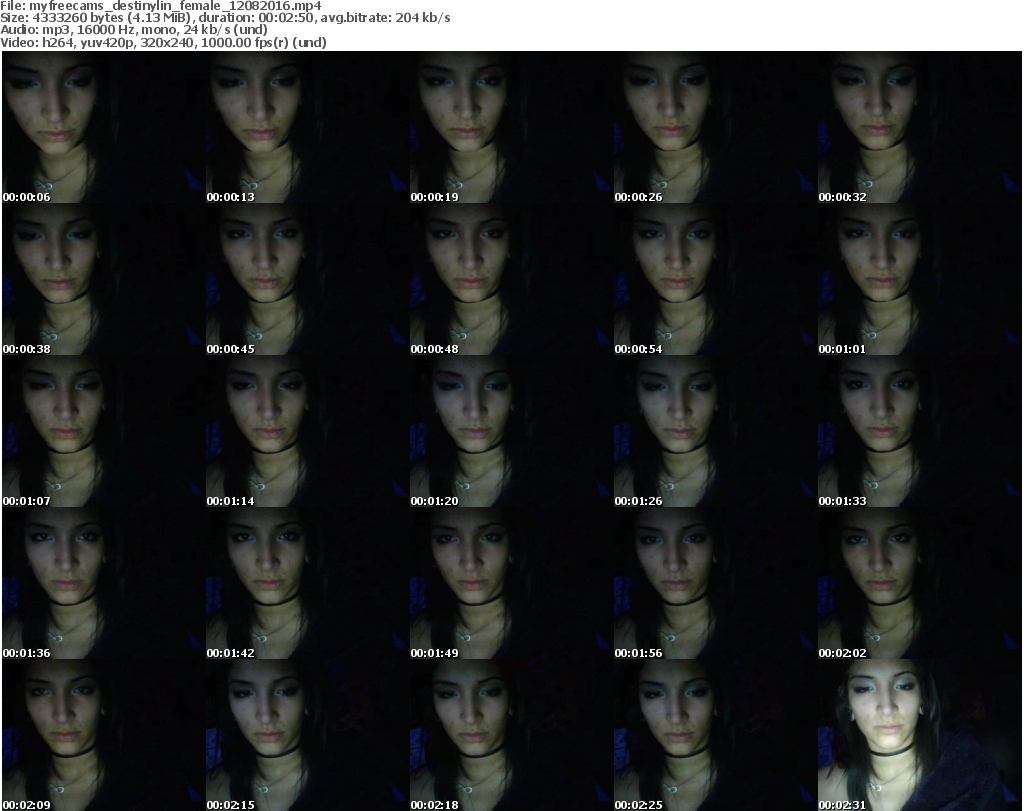Click the 'Video: h264, yuv420p' line
The width and height of the screenshot is (1024, 811).
[x=163, y=42]
